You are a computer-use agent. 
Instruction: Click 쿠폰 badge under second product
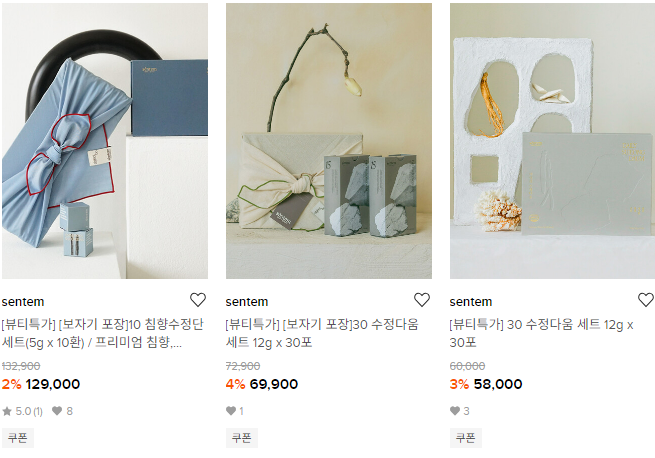(x=242, y=438)
